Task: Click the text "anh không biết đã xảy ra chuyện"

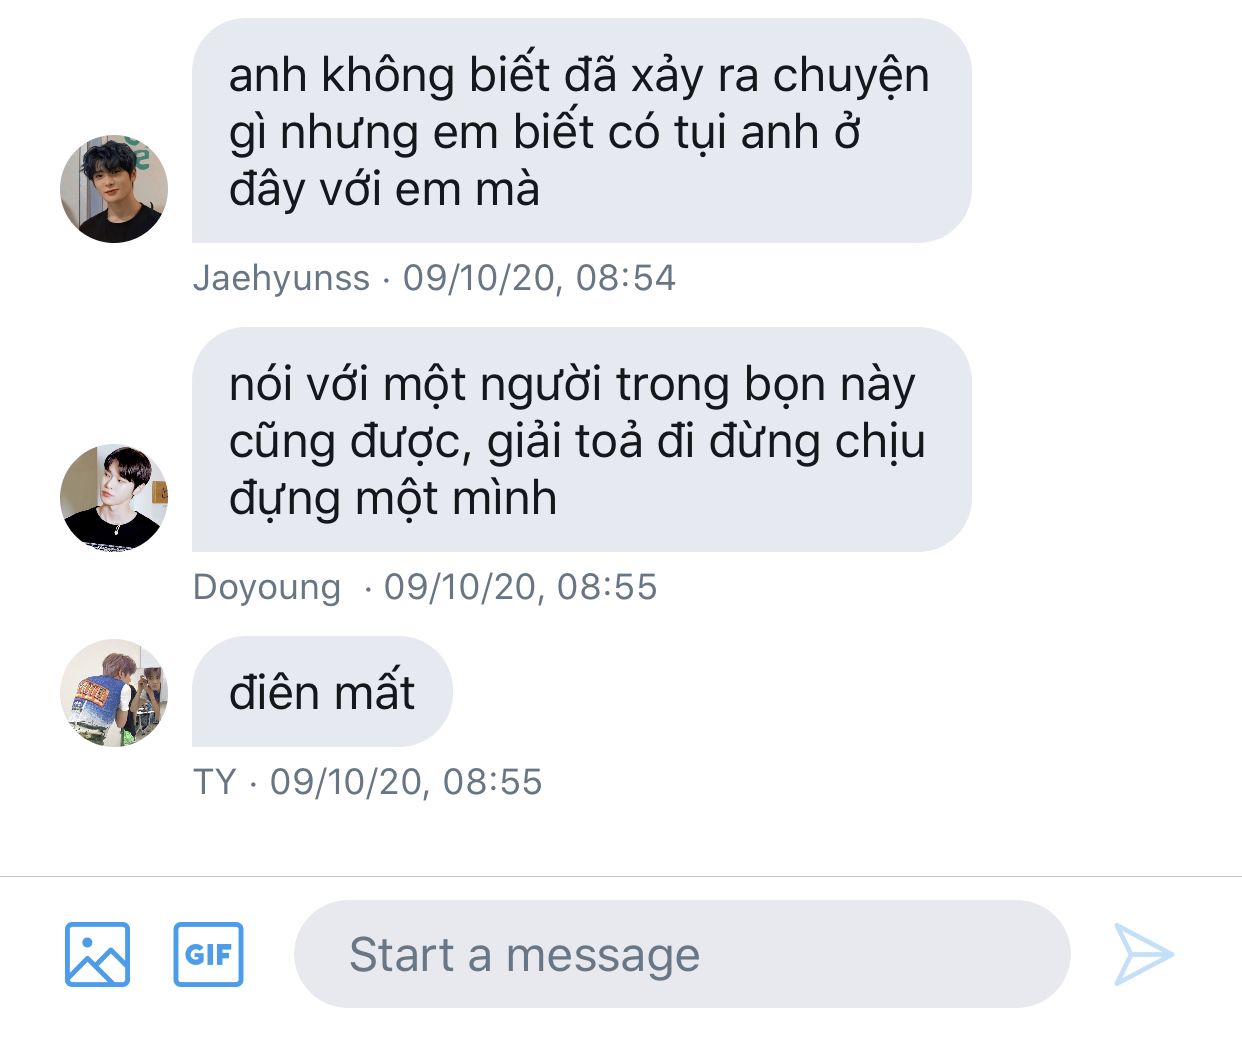Action: [579, 76]
